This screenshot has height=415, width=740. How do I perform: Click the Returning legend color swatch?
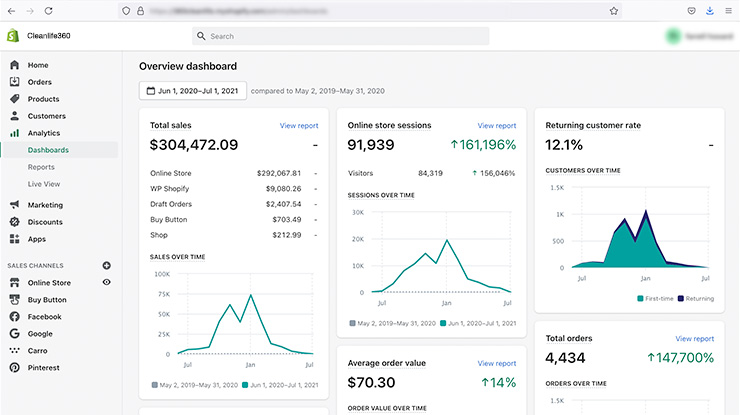(681, 298)
